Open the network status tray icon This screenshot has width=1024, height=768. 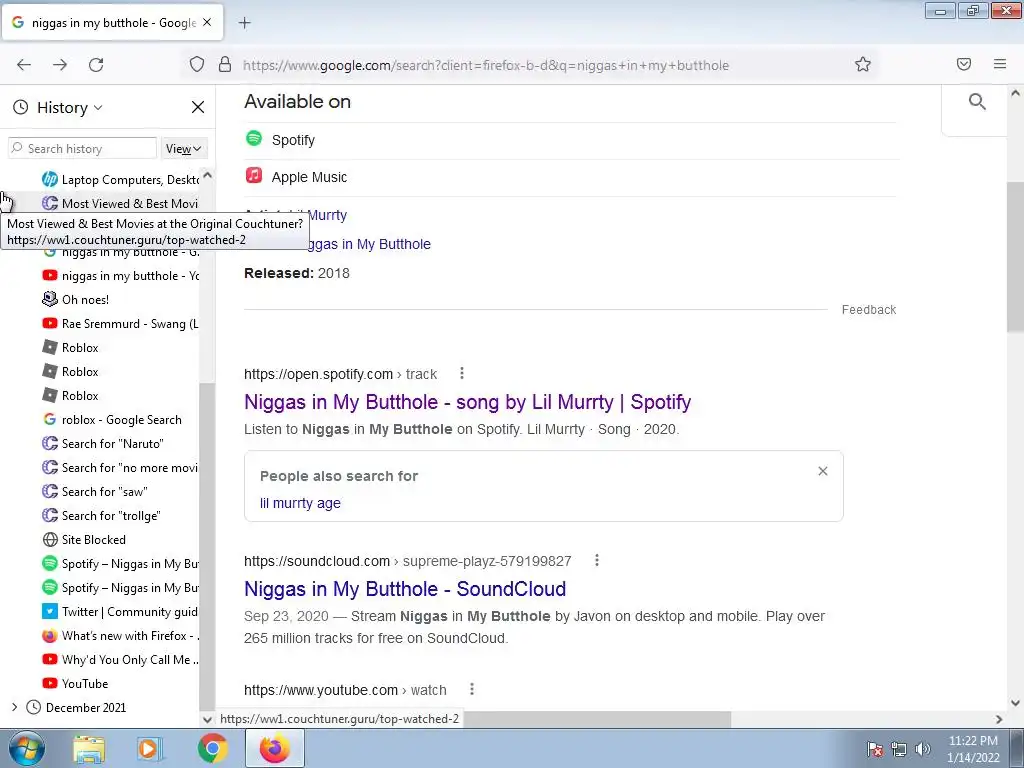(x=899, y=749)
